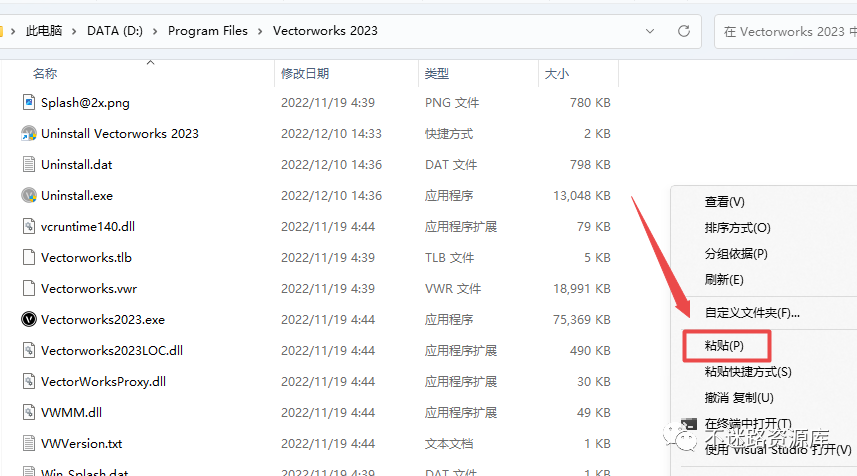857x476 pixels.
Task: Click the Uninstall.exe application icon
Action: 29,195
